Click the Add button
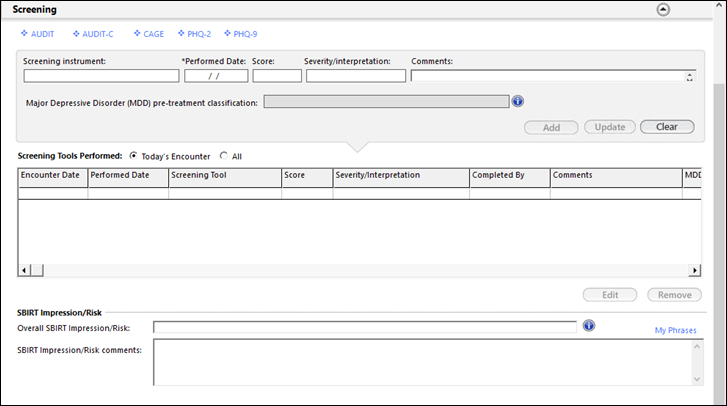The width and height of the screenshot is (727, 406). (551, 127)
